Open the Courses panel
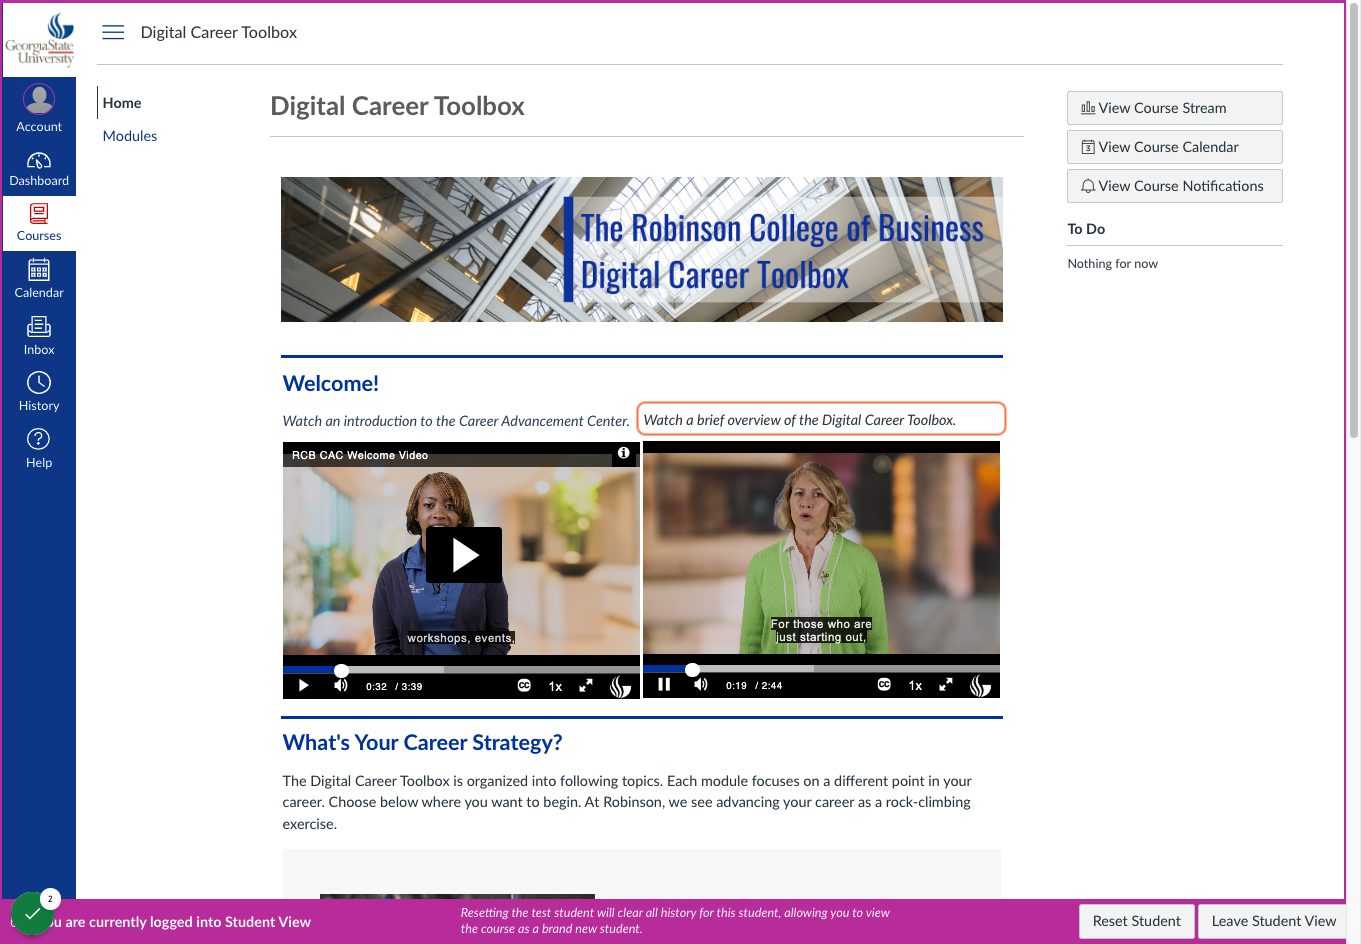 (x=39, y=223)
